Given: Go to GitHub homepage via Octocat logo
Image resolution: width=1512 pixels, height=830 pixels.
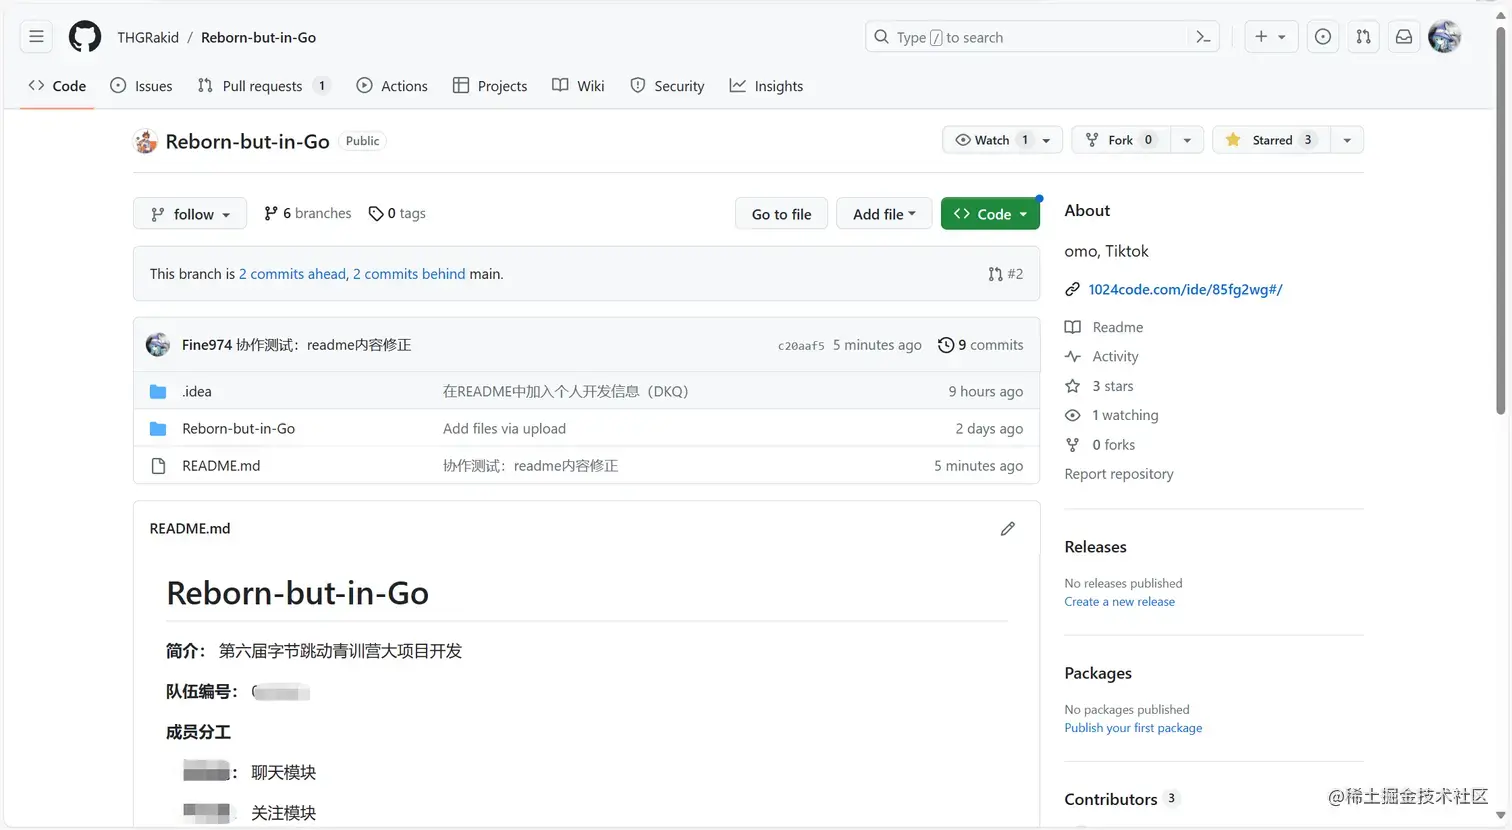Looking at the screenshot, I should (85, 37).
